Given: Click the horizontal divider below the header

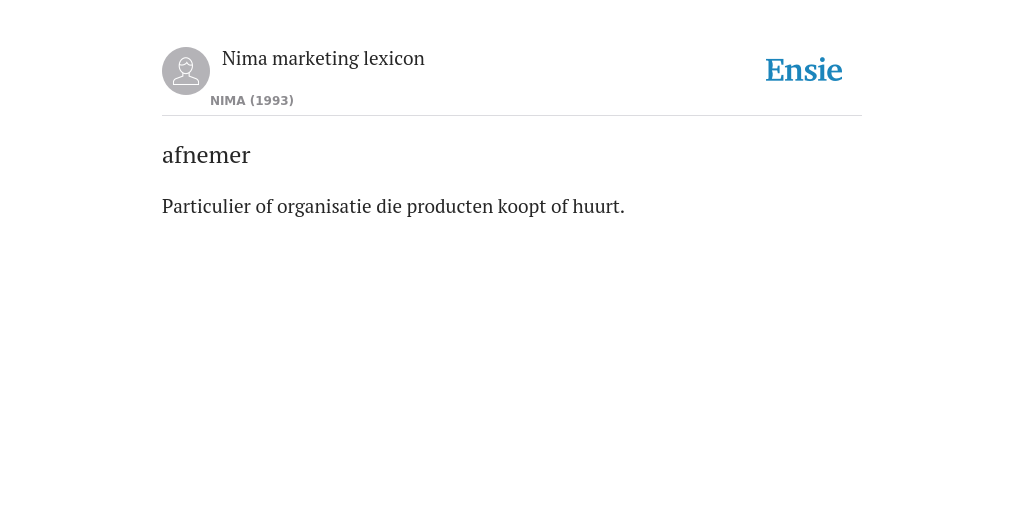Looking at the screenshot, I should tap(512, 116).
